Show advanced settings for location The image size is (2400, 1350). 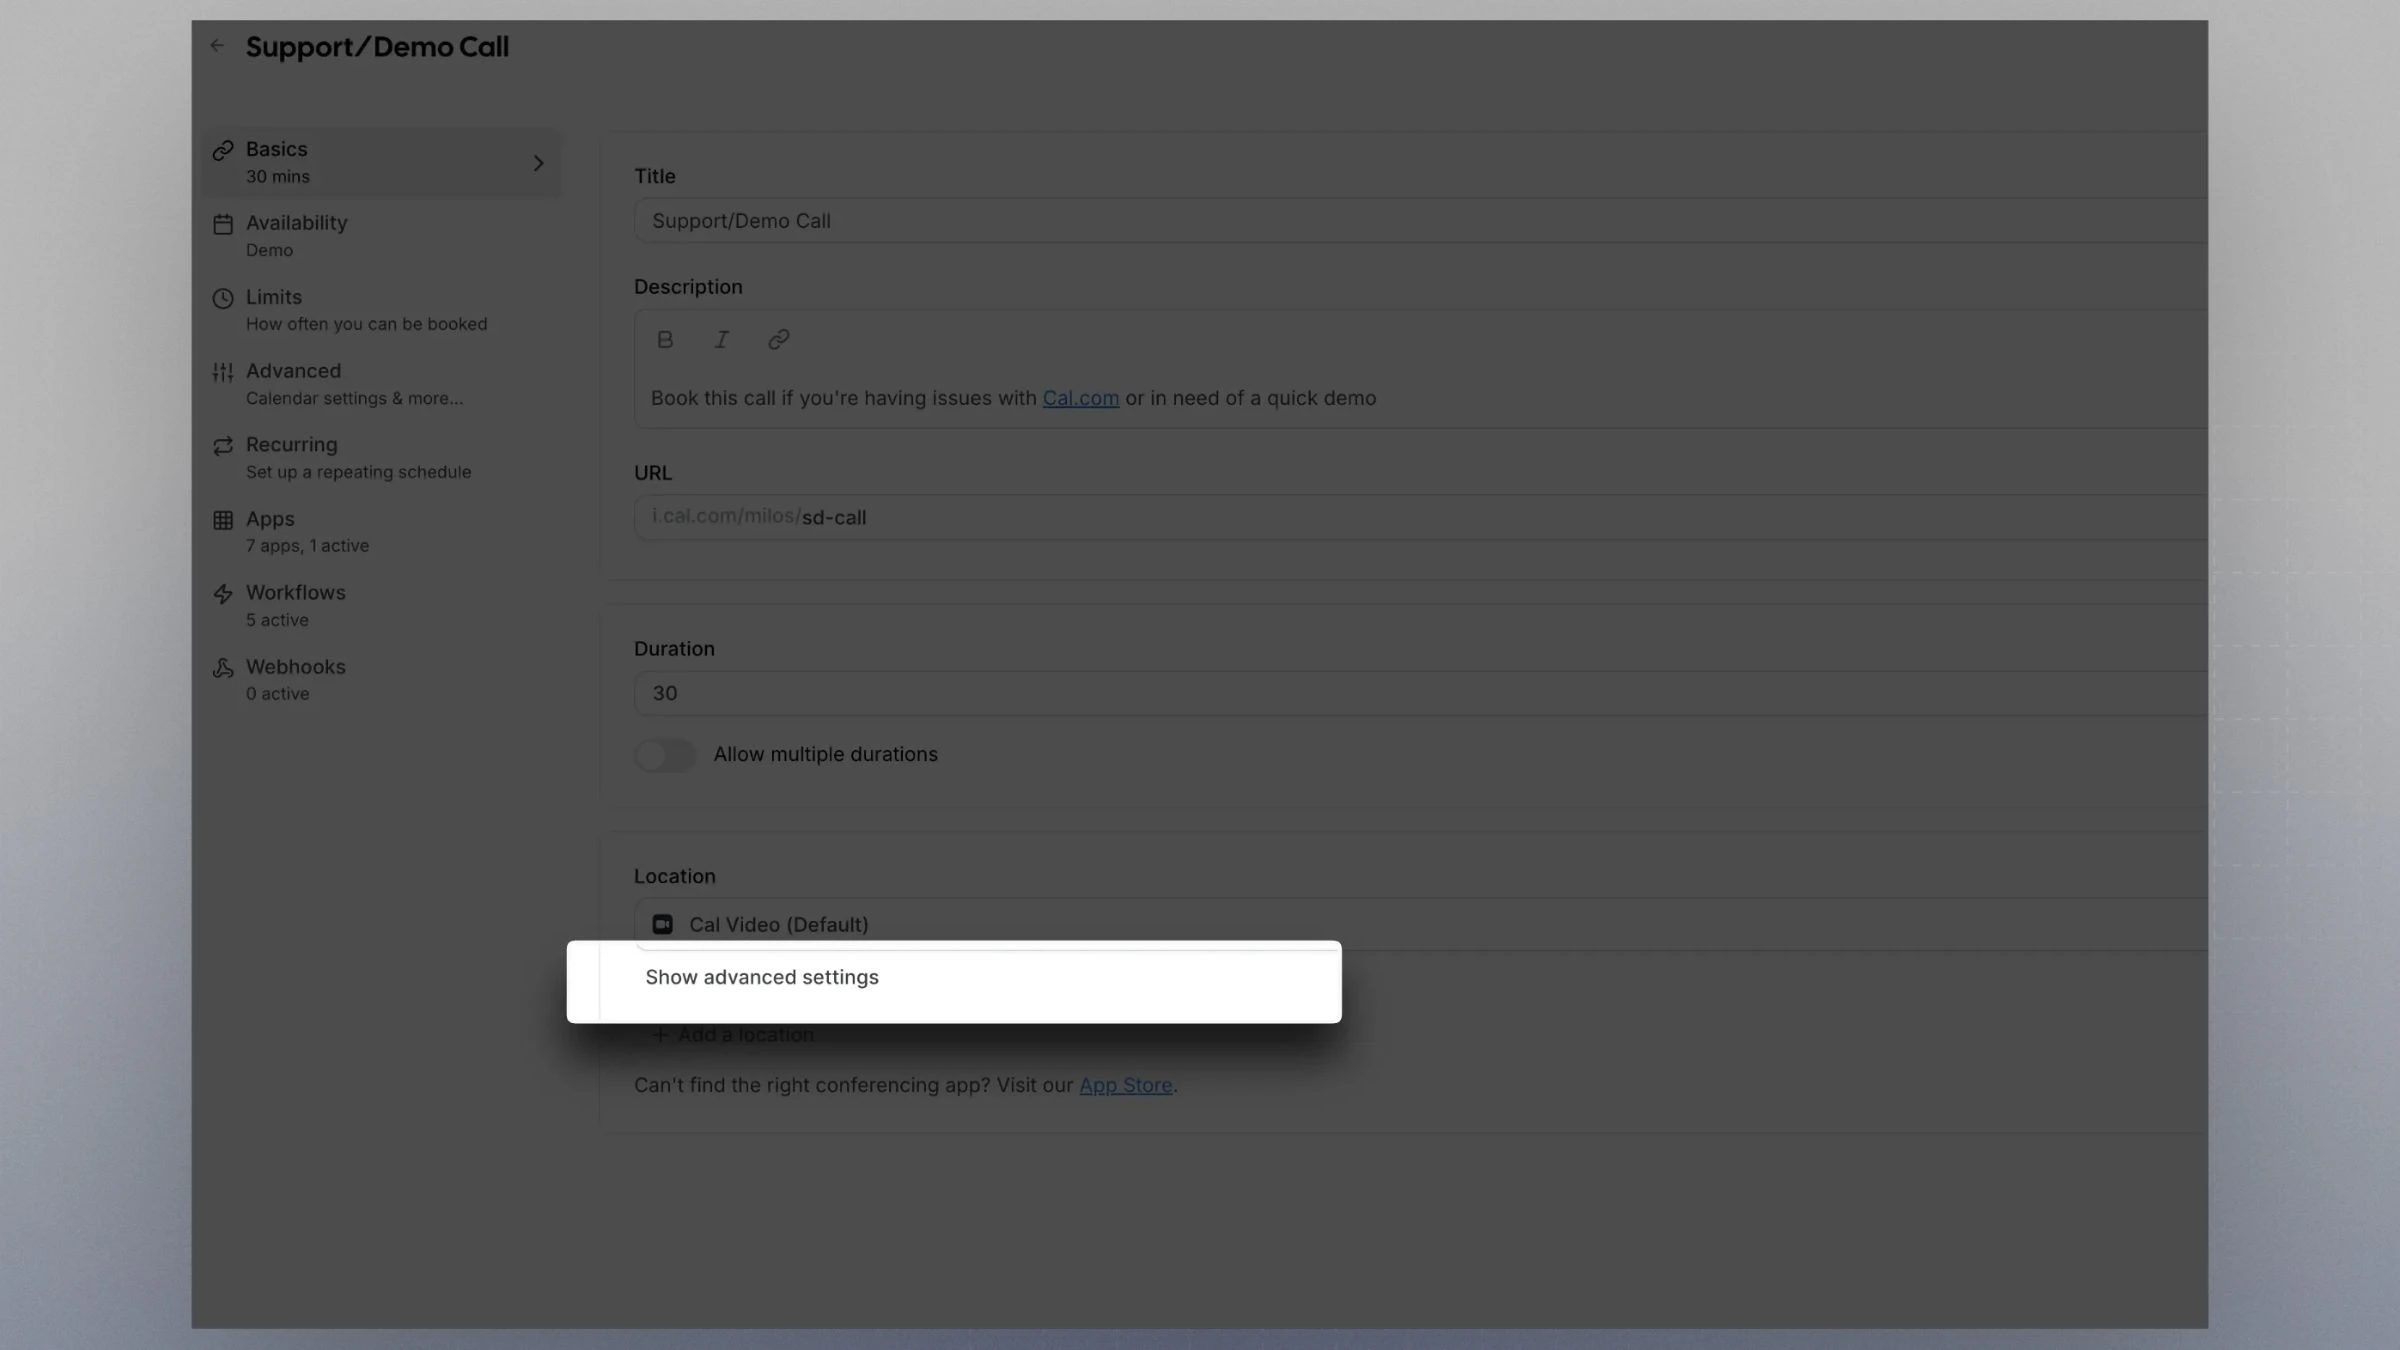(762, 978)
